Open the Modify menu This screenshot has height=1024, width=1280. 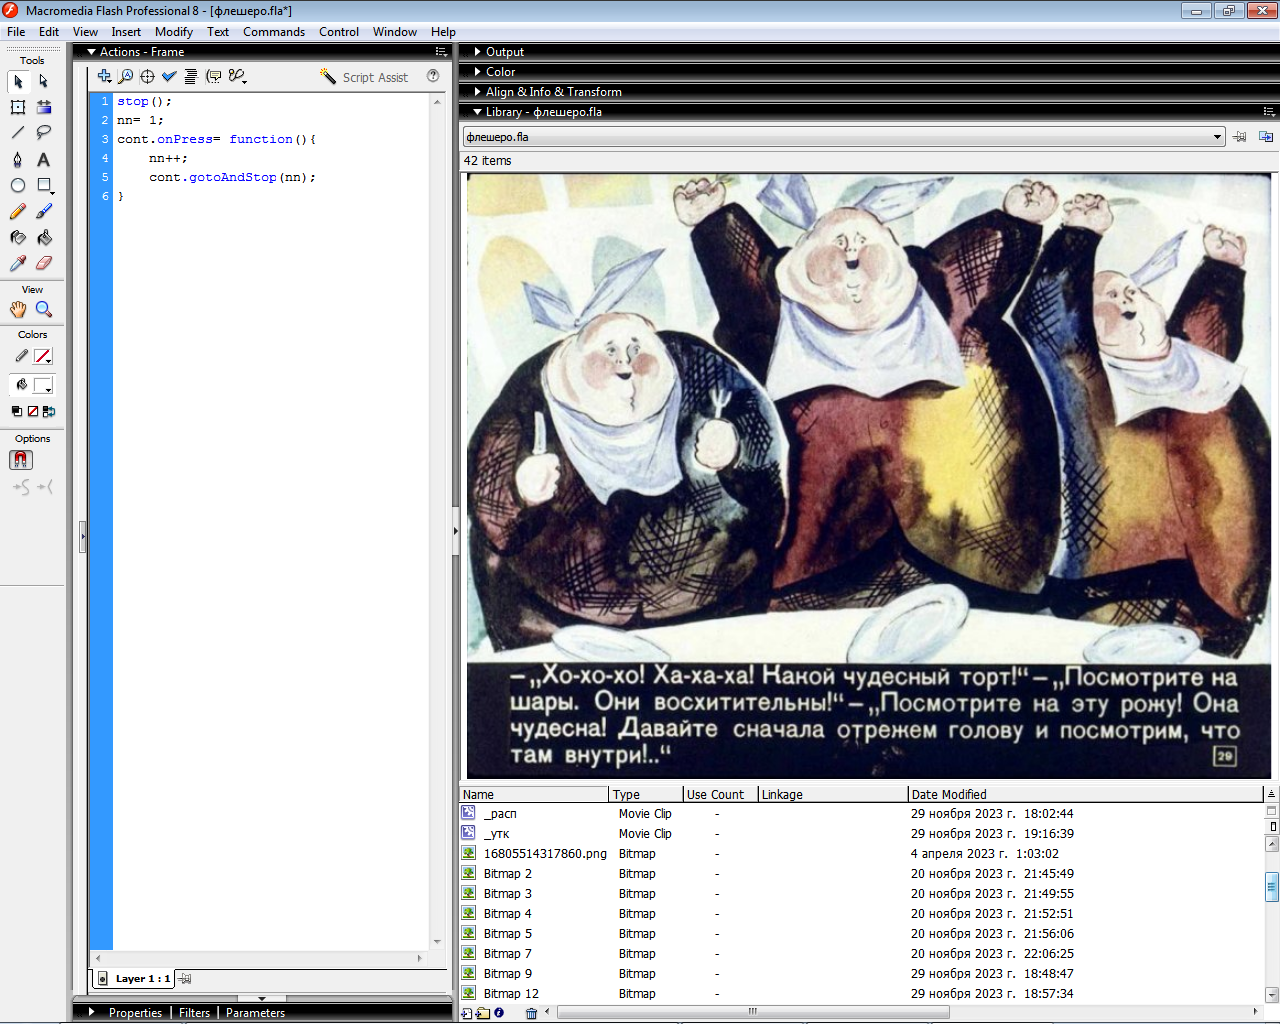(174, 32)
